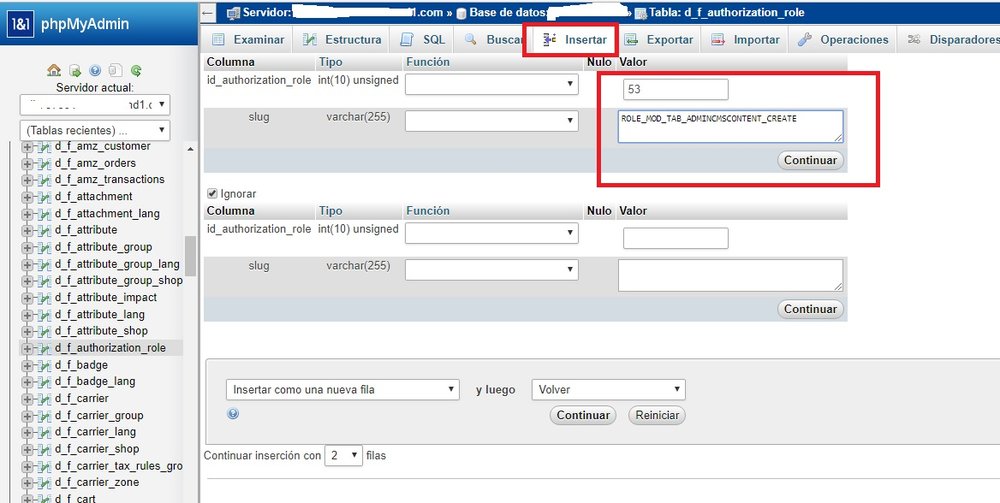The width and height of the screenshot is (1000, 503).
Task: Toggle the Ignorar checkbox
Action: (212, 193)
